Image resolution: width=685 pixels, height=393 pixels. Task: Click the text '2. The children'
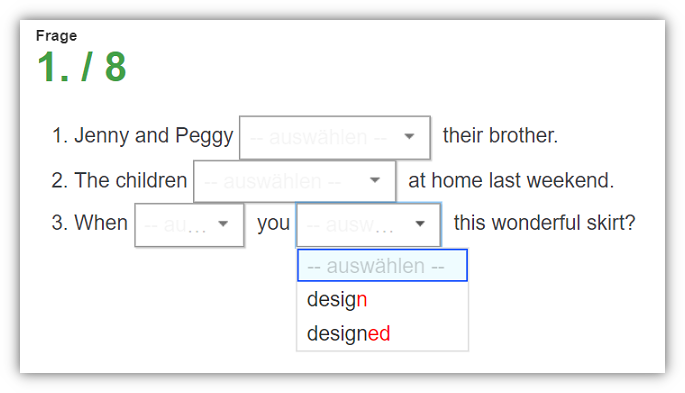coord(119,180)
